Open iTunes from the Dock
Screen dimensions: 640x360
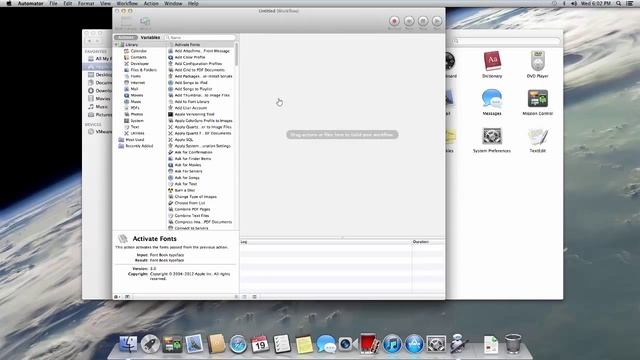click(x=392, y=344)
